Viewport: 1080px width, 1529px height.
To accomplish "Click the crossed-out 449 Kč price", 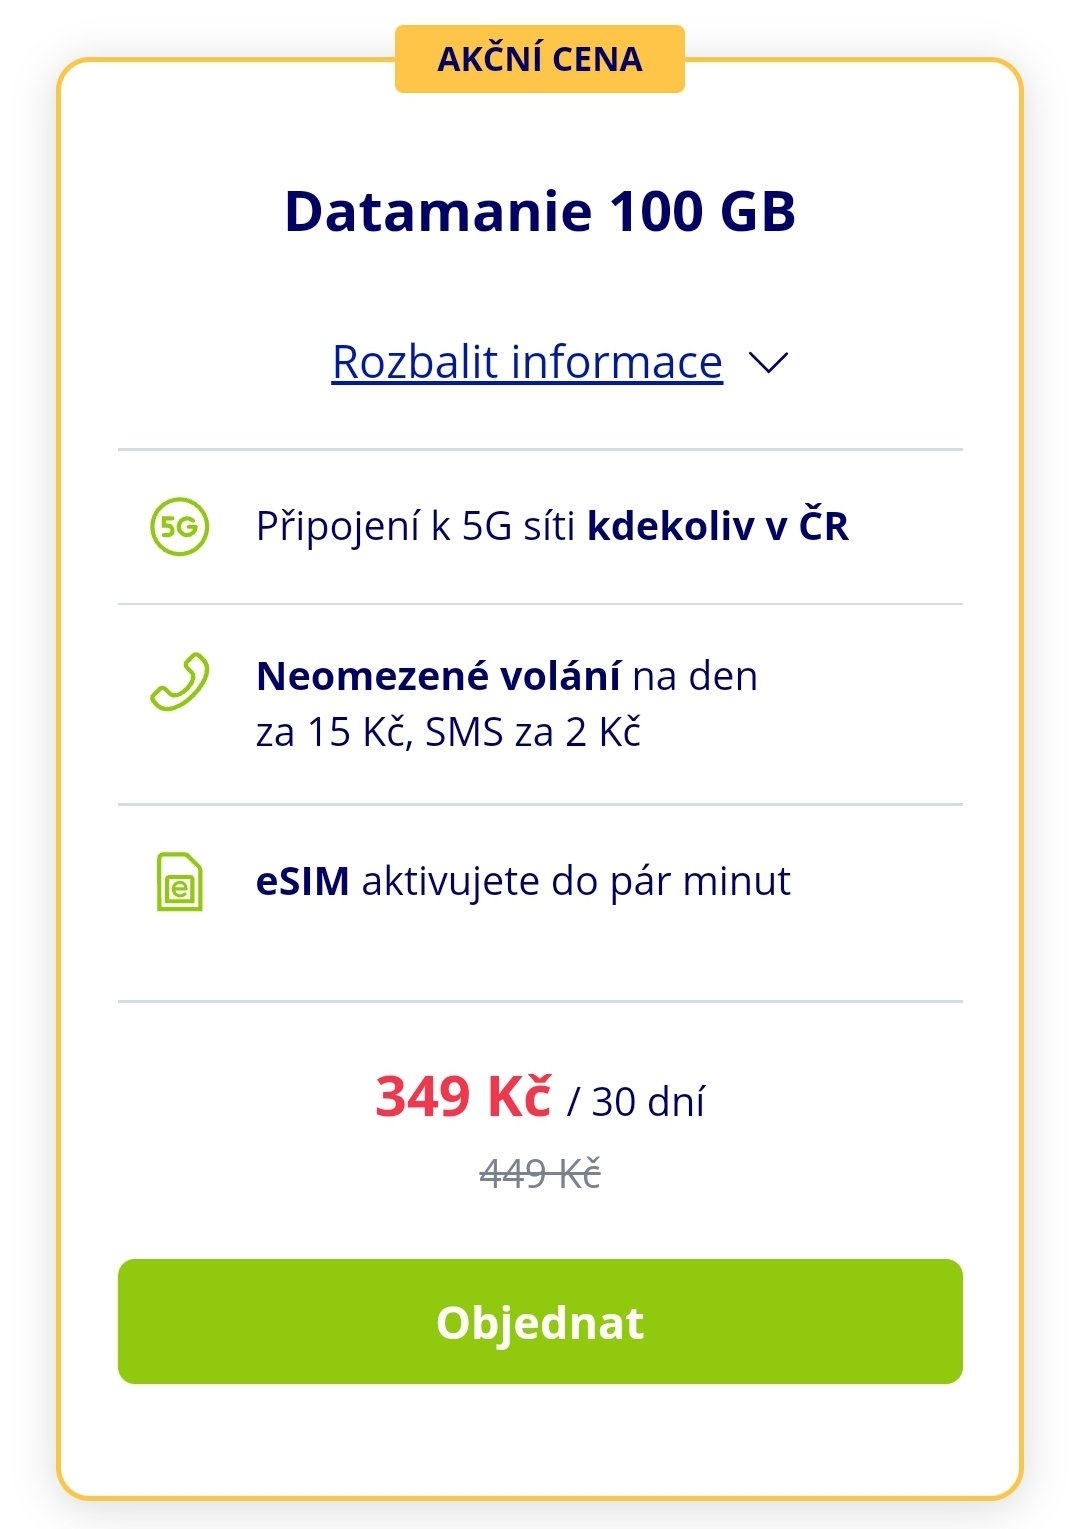I will 540,1173.
